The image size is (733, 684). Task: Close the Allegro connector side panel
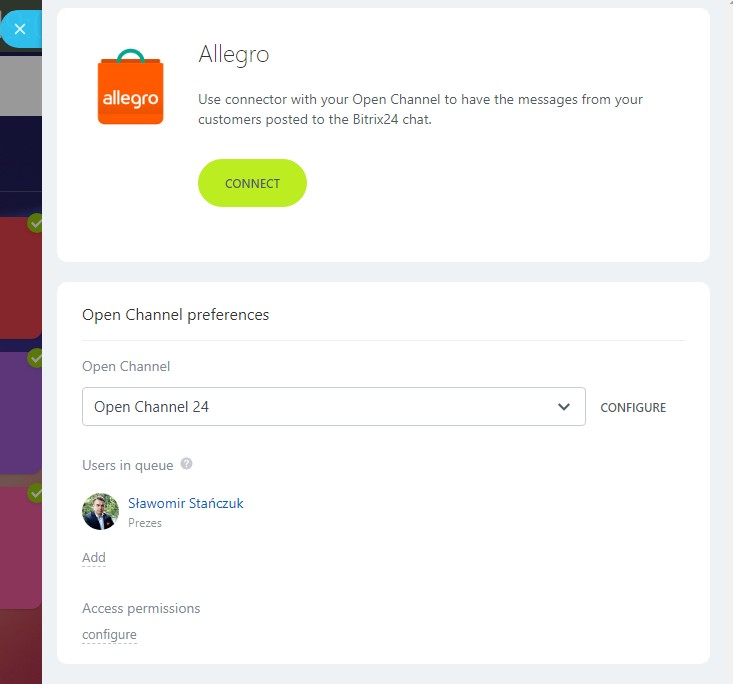pos(20,29)
